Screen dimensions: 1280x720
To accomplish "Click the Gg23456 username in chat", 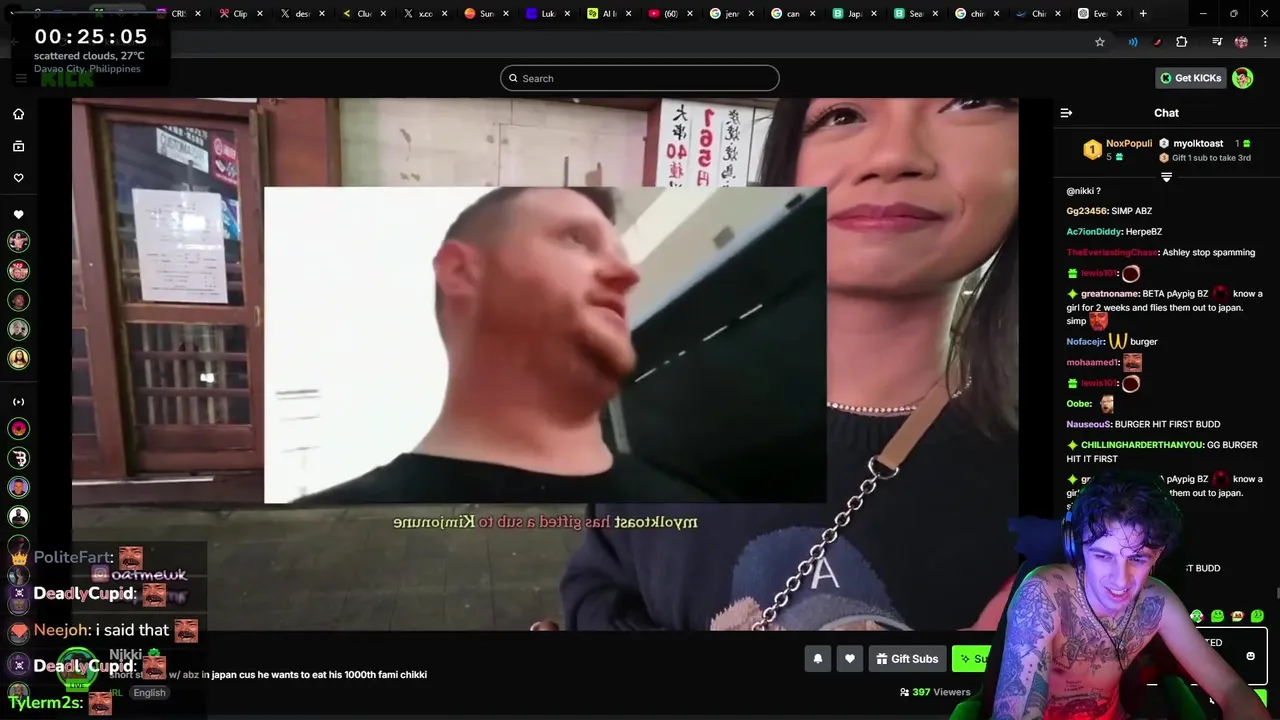I will (1085, 211).
